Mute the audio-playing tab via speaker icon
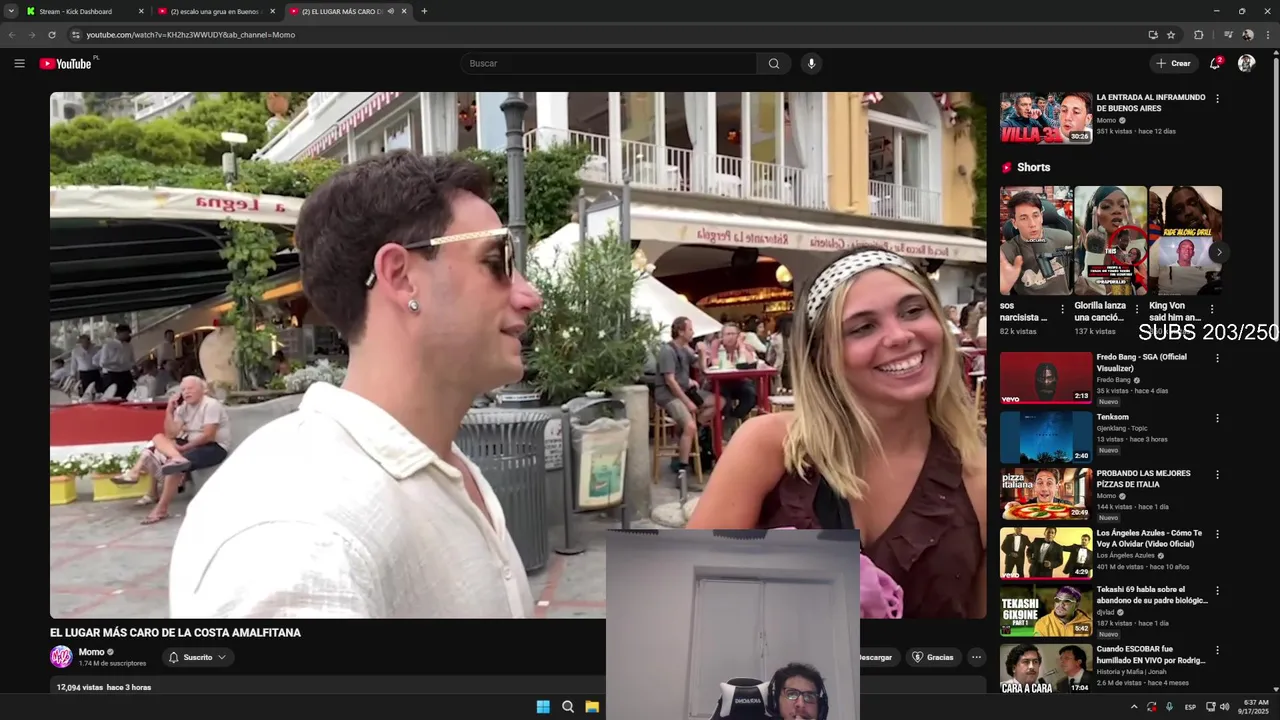 (390, 11)
